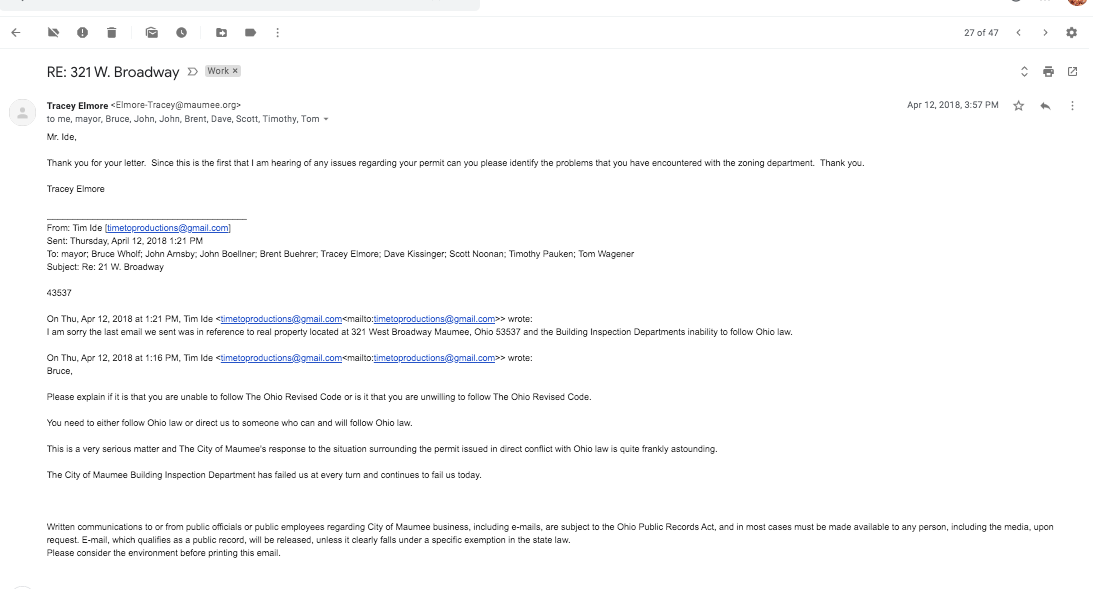Go back to the inbox with the arrow
The height and width of the screenshot is (589, 1093).
click(x=16, y=33)
